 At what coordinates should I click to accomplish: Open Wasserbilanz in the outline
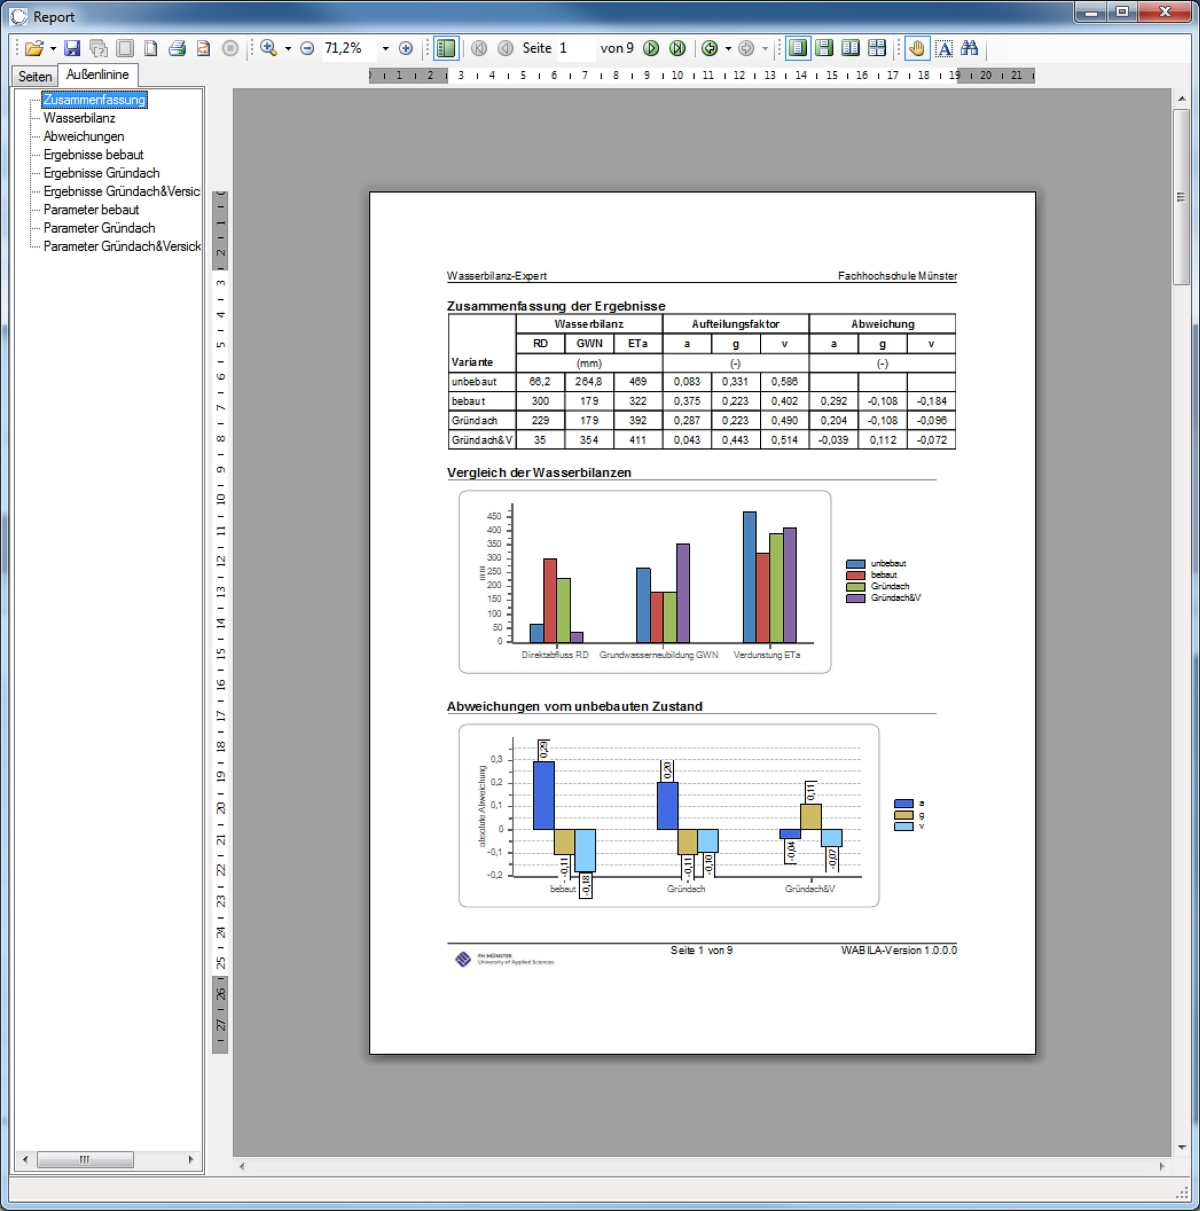click(79, 118)
